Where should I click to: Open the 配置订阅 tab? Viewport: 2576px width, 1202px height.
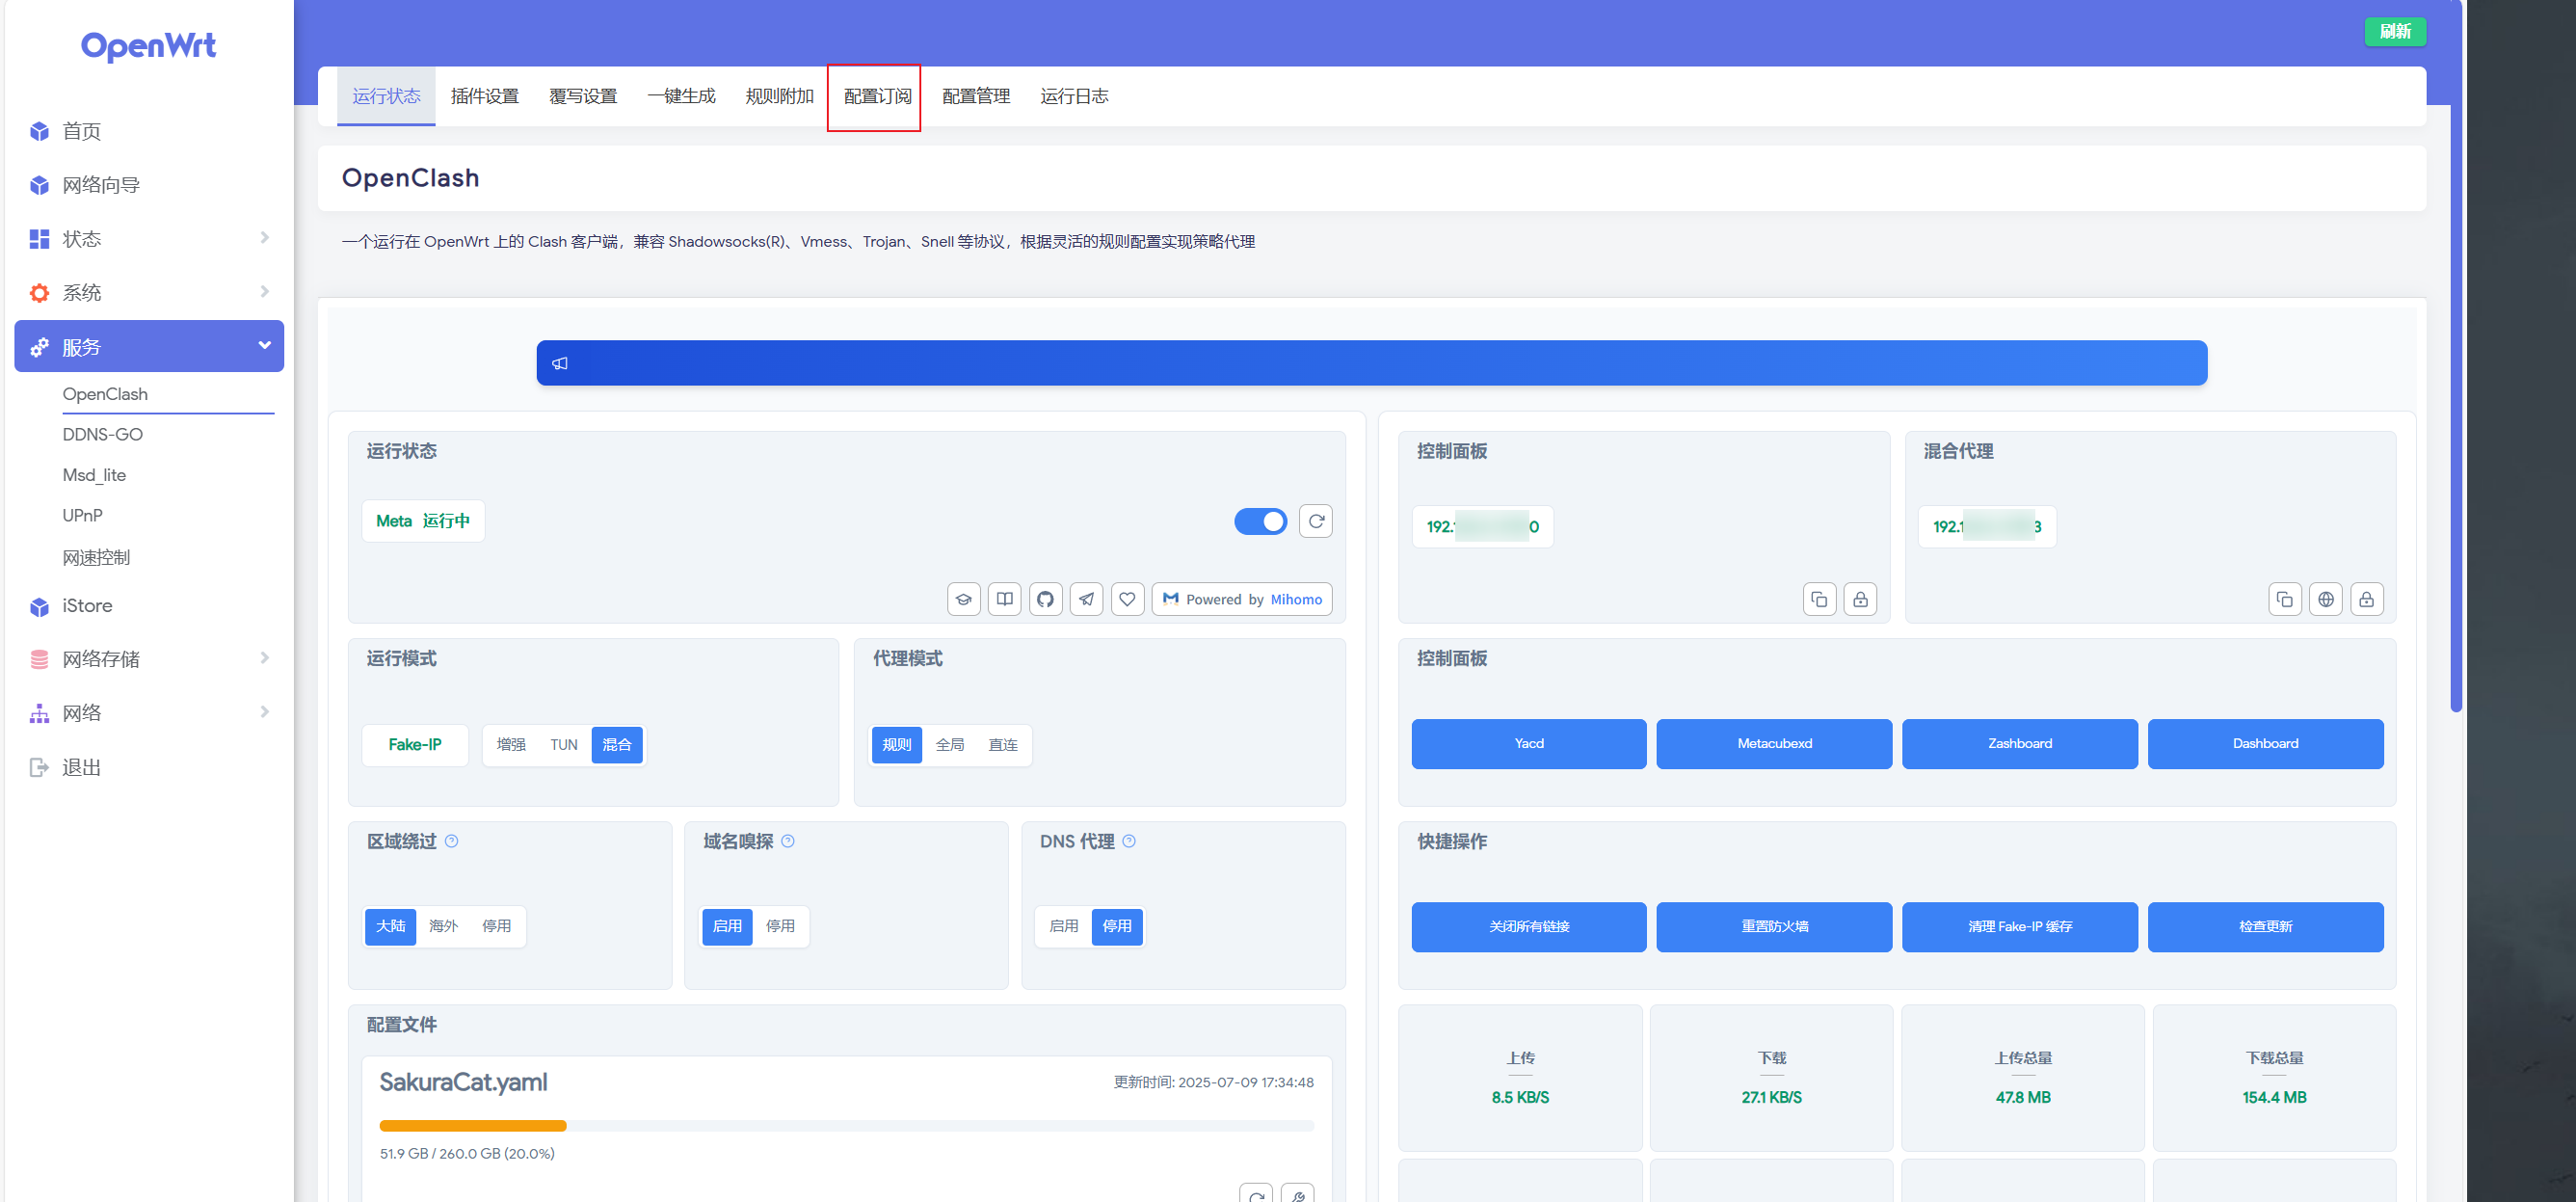tap(877, 96)
